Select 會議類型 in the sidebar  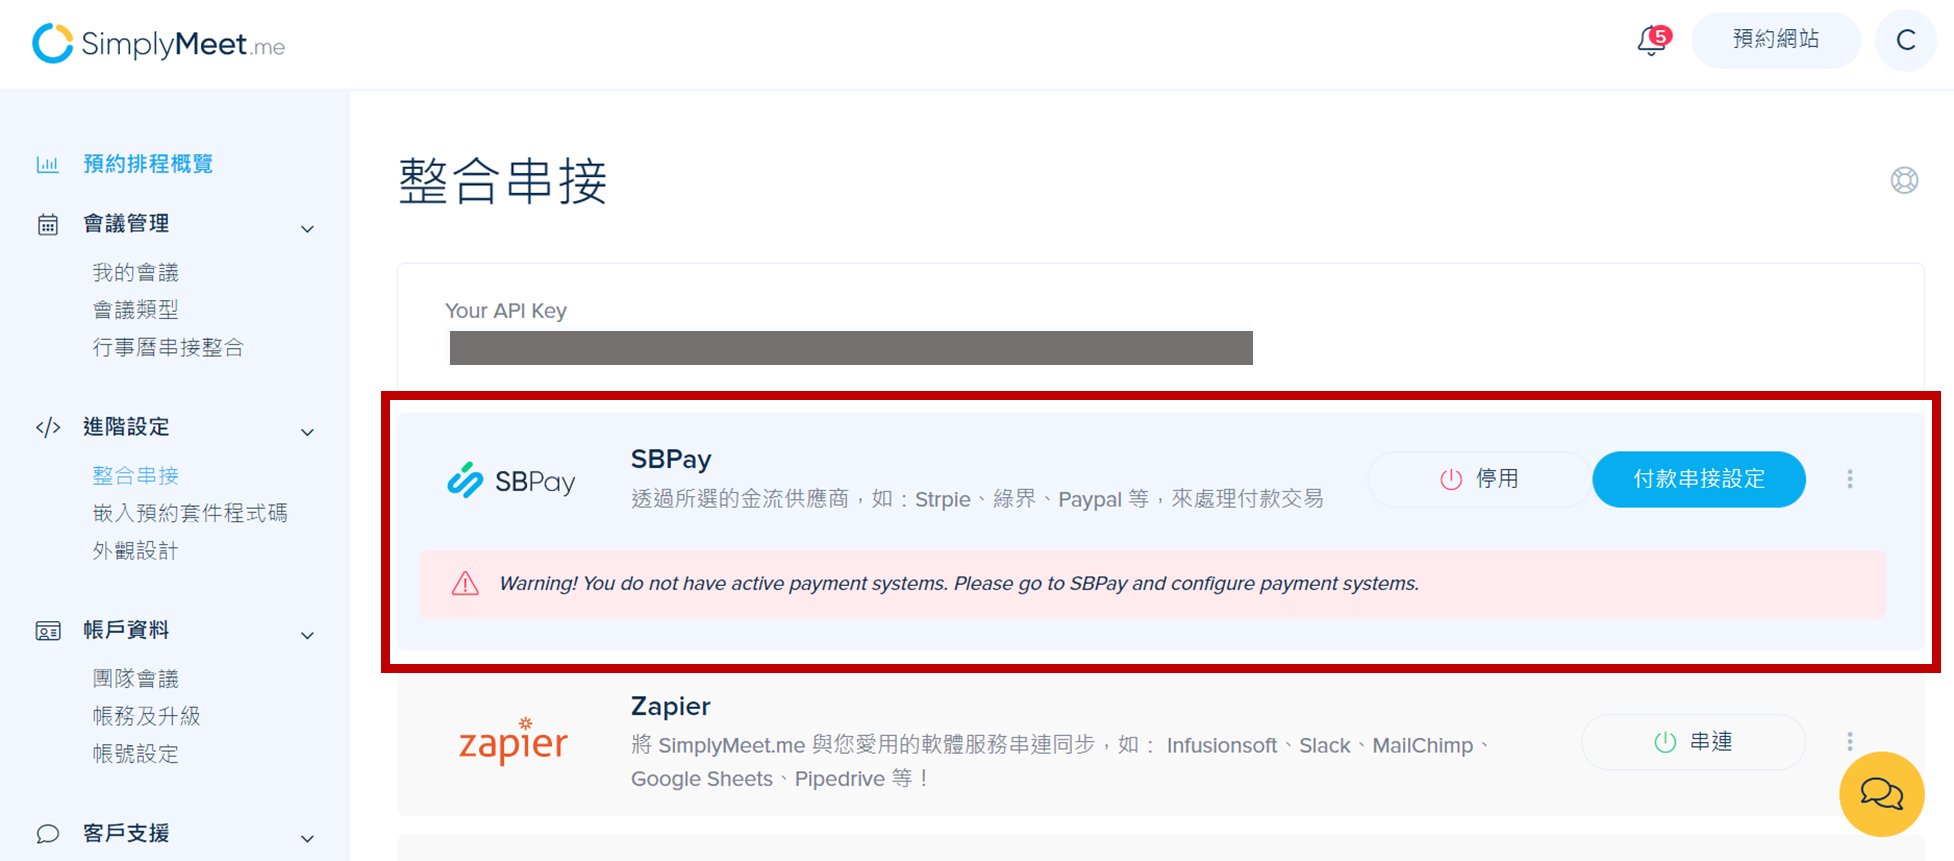pyautogui.click(x=135, y=310)
